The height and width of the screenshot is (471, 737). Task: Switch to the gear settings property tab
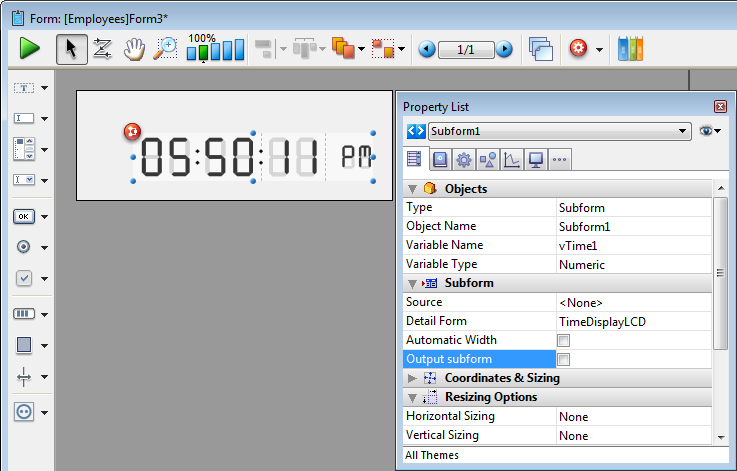[463, 159]
